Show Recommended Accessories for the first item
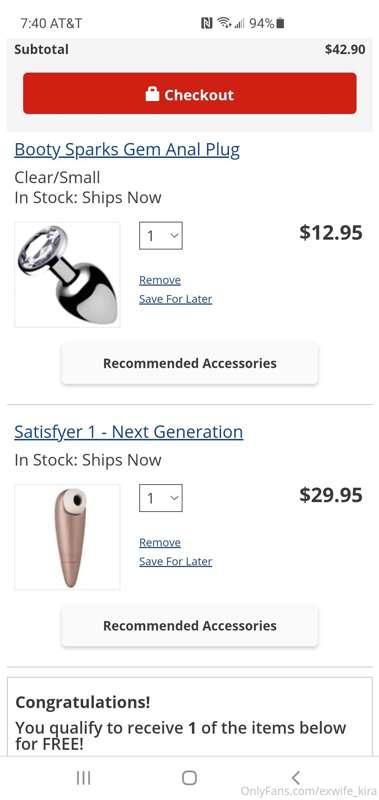Viewport: 379px width, 800px height. pyautogui.click(x=190, y=363)
